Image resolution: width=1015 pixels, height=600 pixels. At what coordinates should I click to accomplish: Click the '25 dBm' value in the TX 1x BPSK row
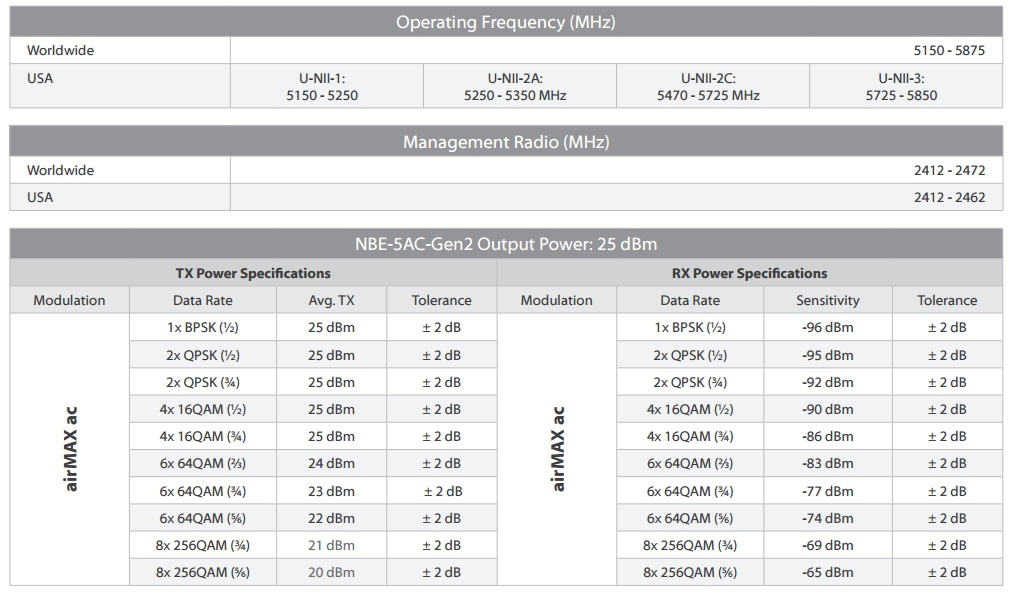tap(331, 328)
